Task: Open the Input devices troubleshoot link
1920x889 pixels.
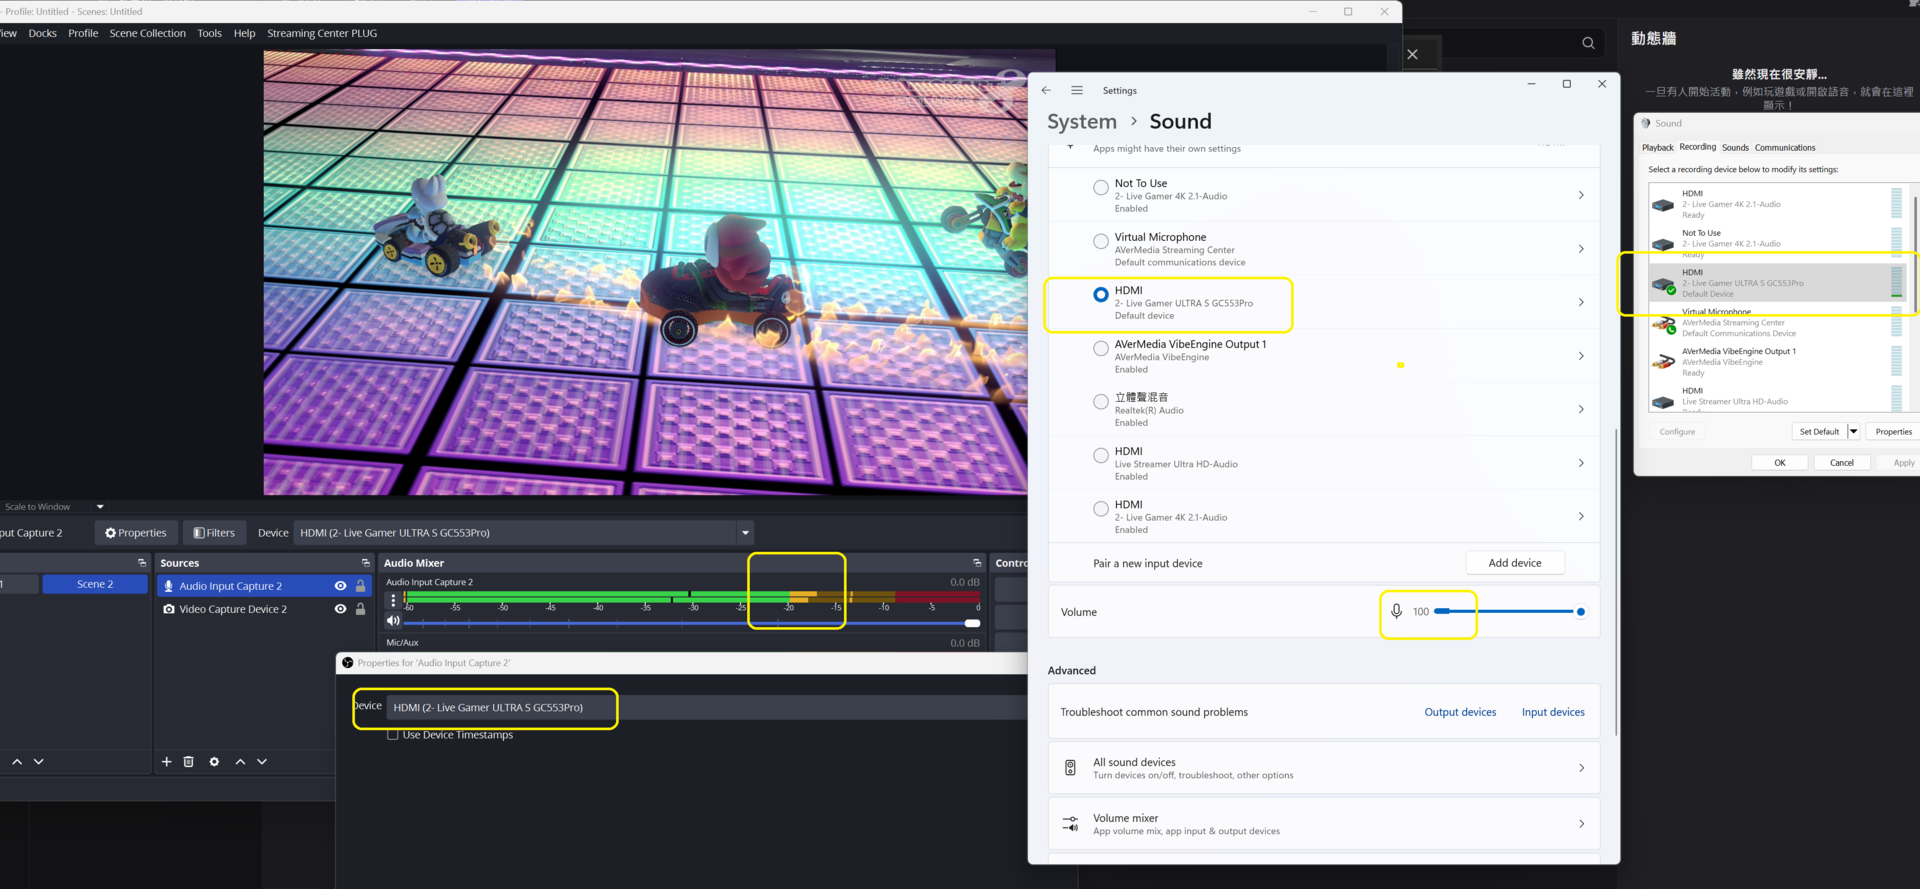Action: pyautogui.click(x=1552, y=712)
